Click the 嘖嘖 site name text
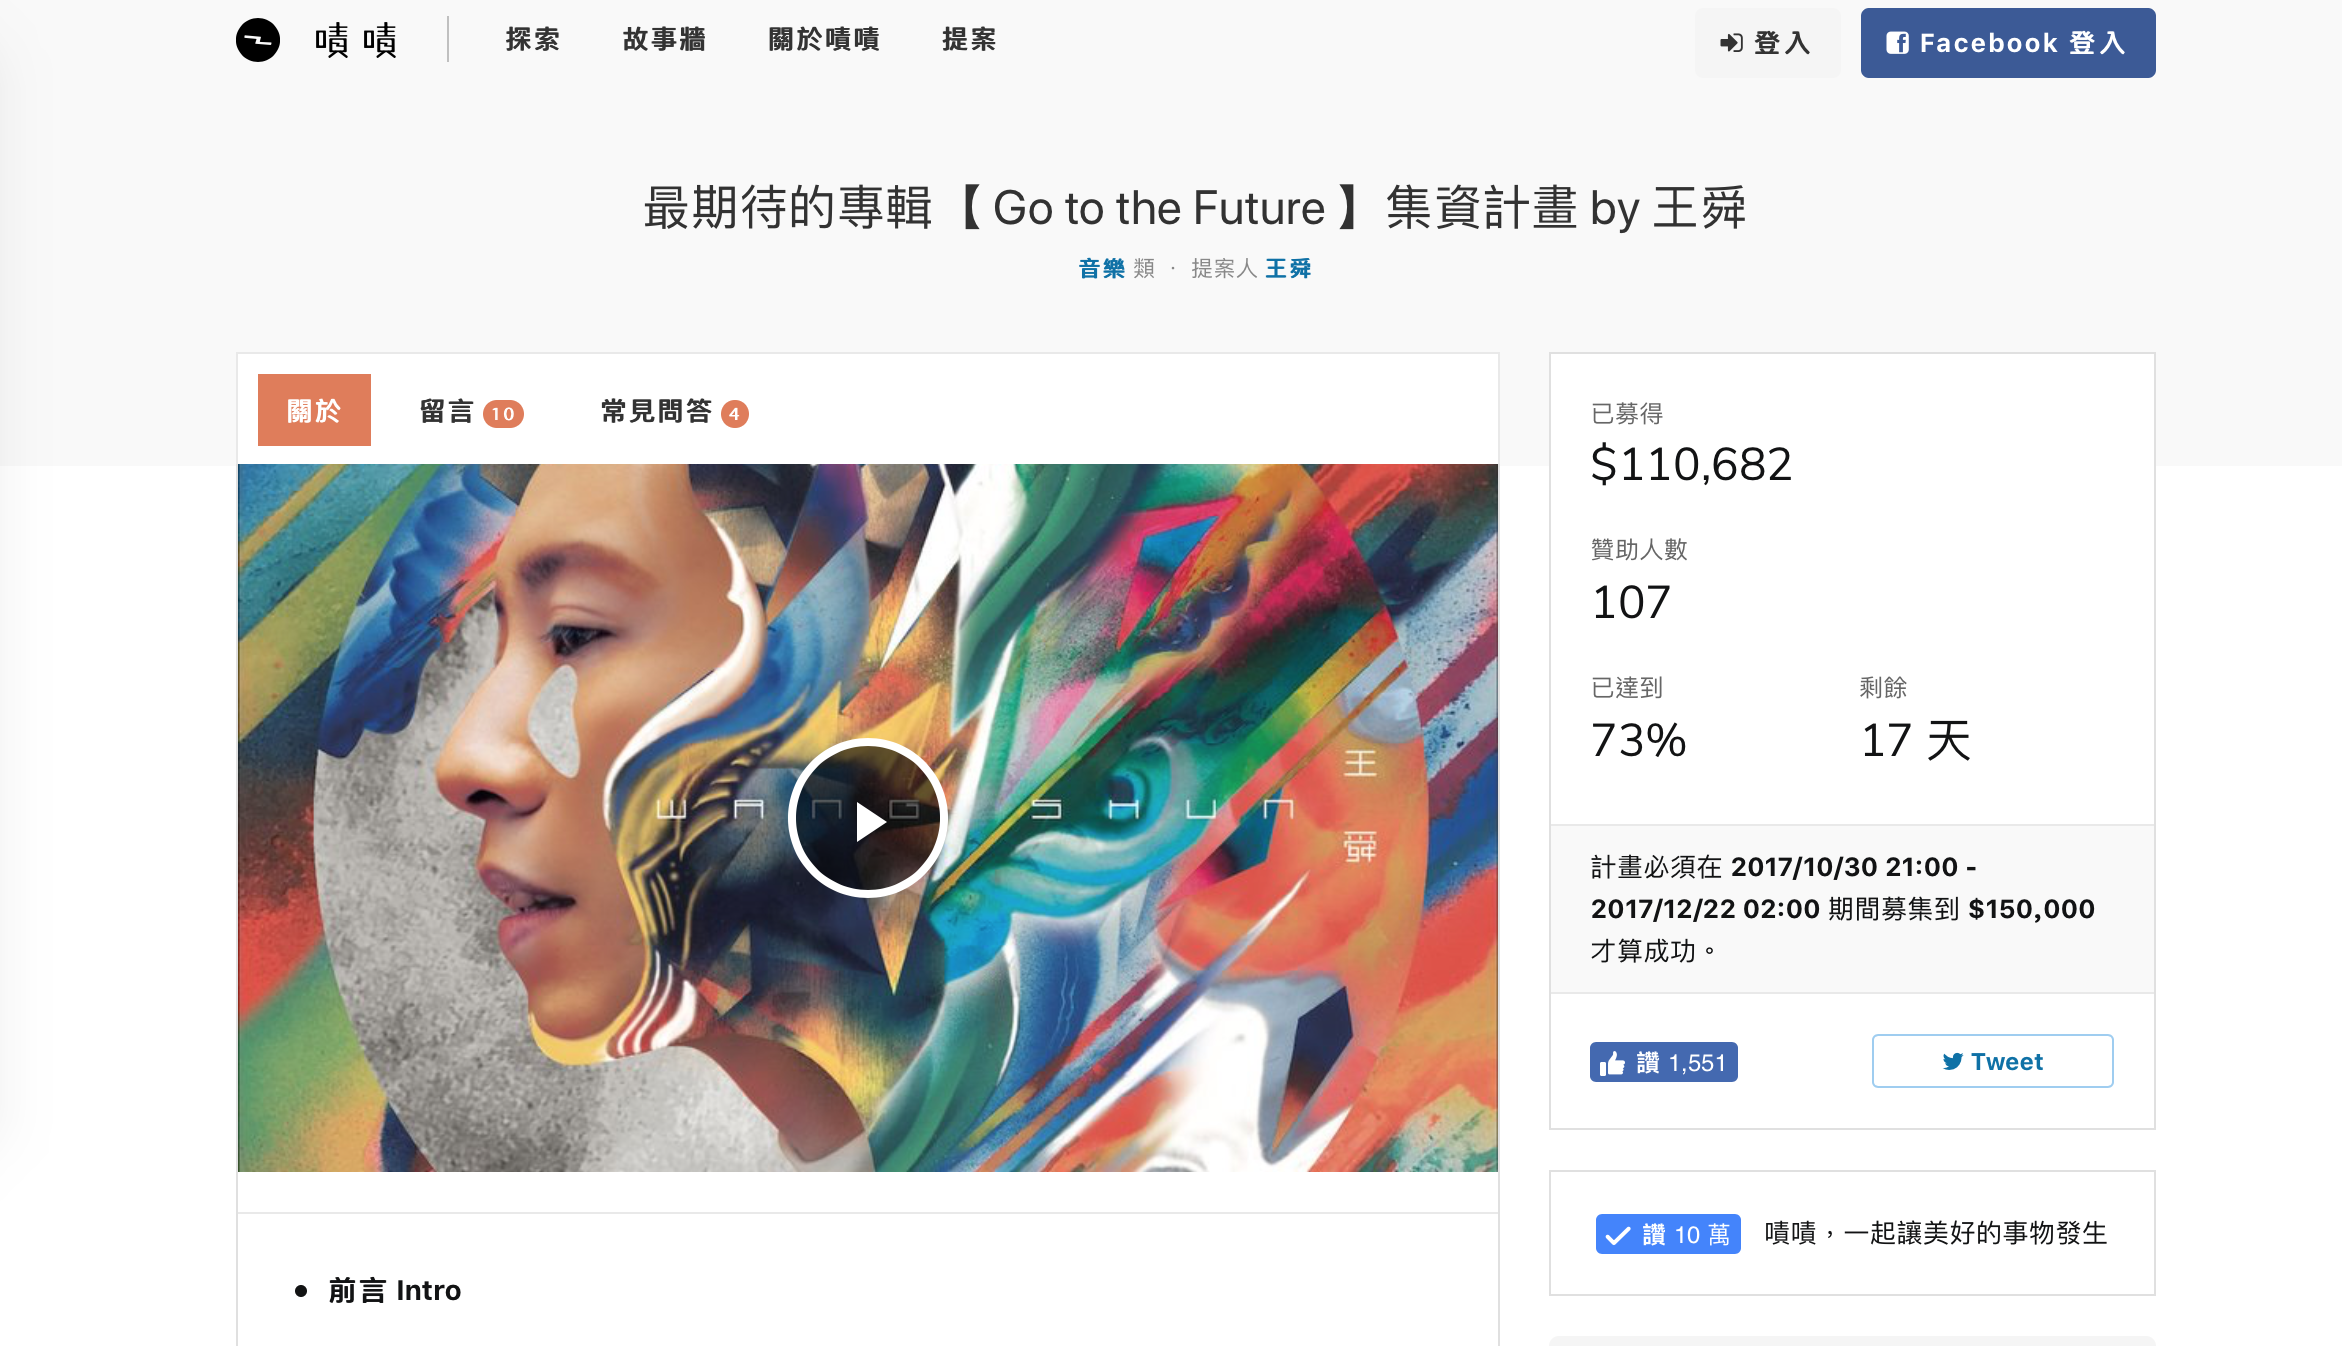This screenshot has height=1346, width=2342. 356,41
